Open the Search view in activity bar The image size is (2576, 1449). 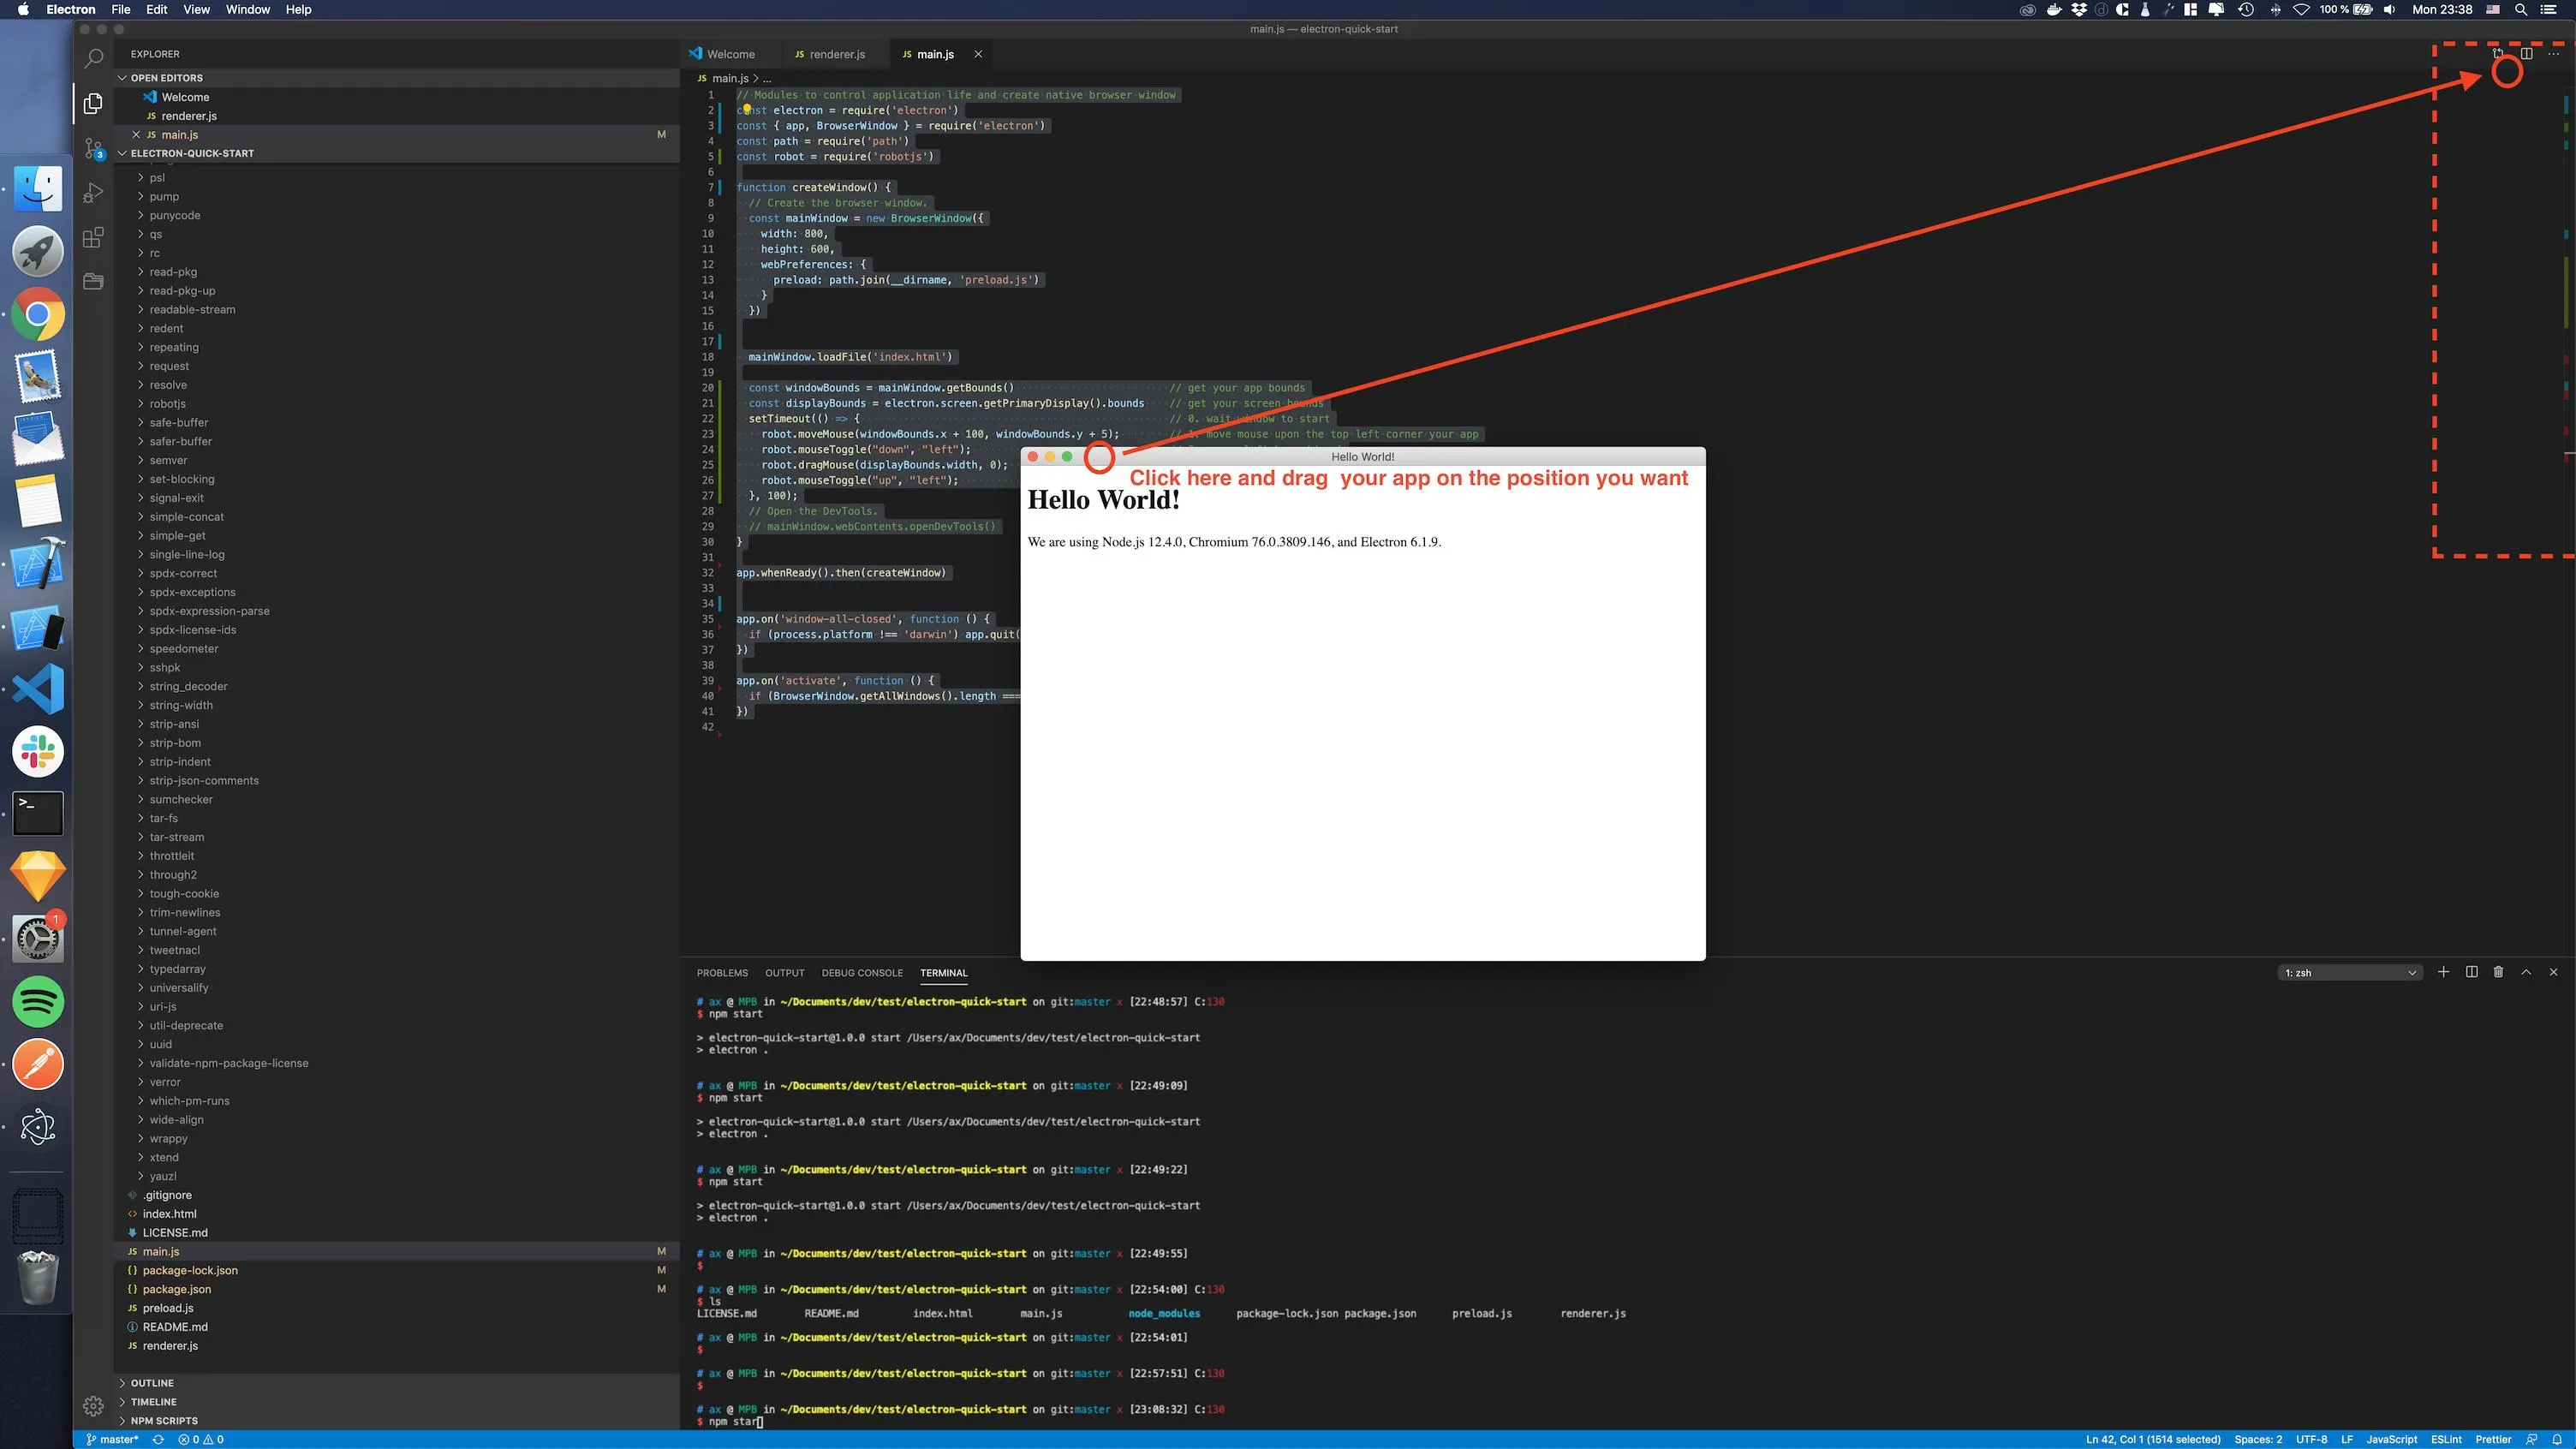(93, 58)
